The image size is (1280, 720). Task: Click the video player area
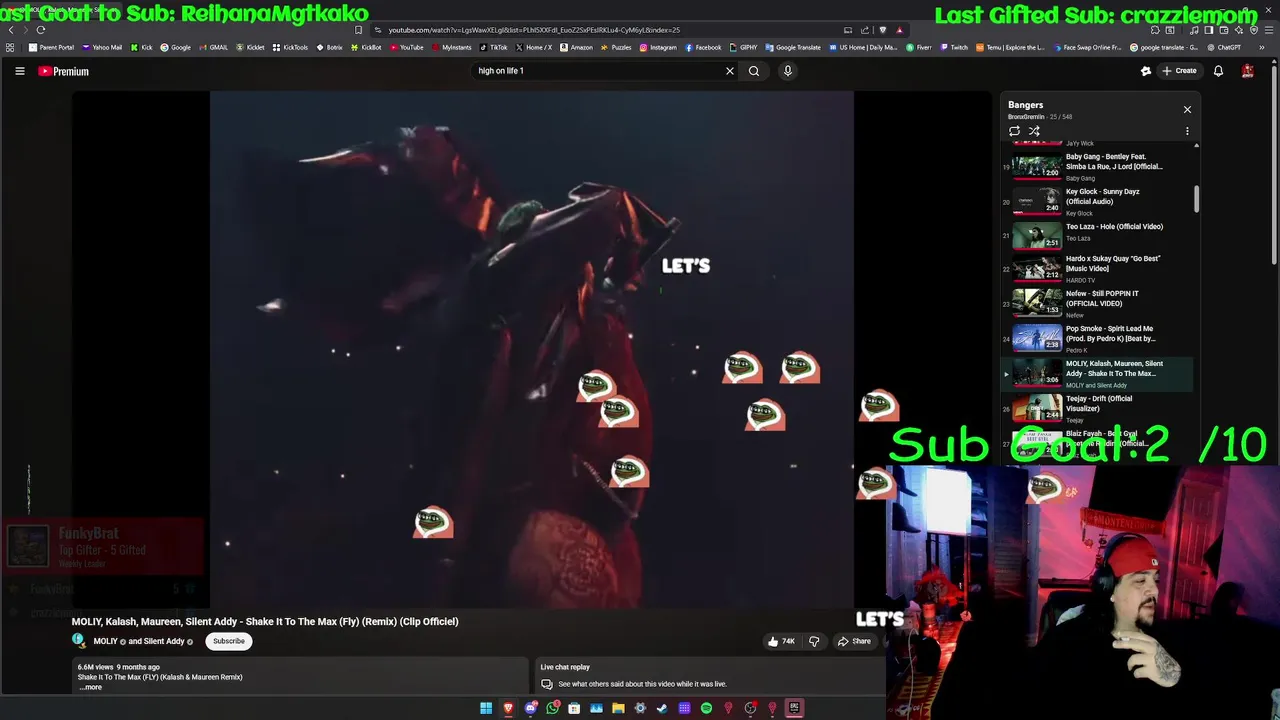[532, 350]
